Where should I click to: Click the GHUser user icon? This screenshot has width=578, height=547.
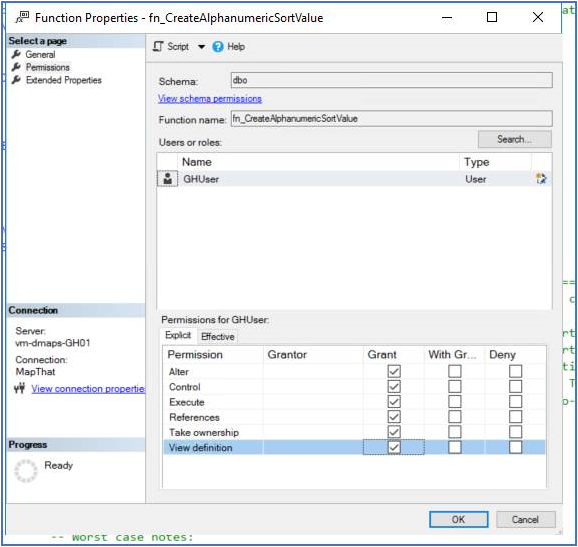coord(168,179)
